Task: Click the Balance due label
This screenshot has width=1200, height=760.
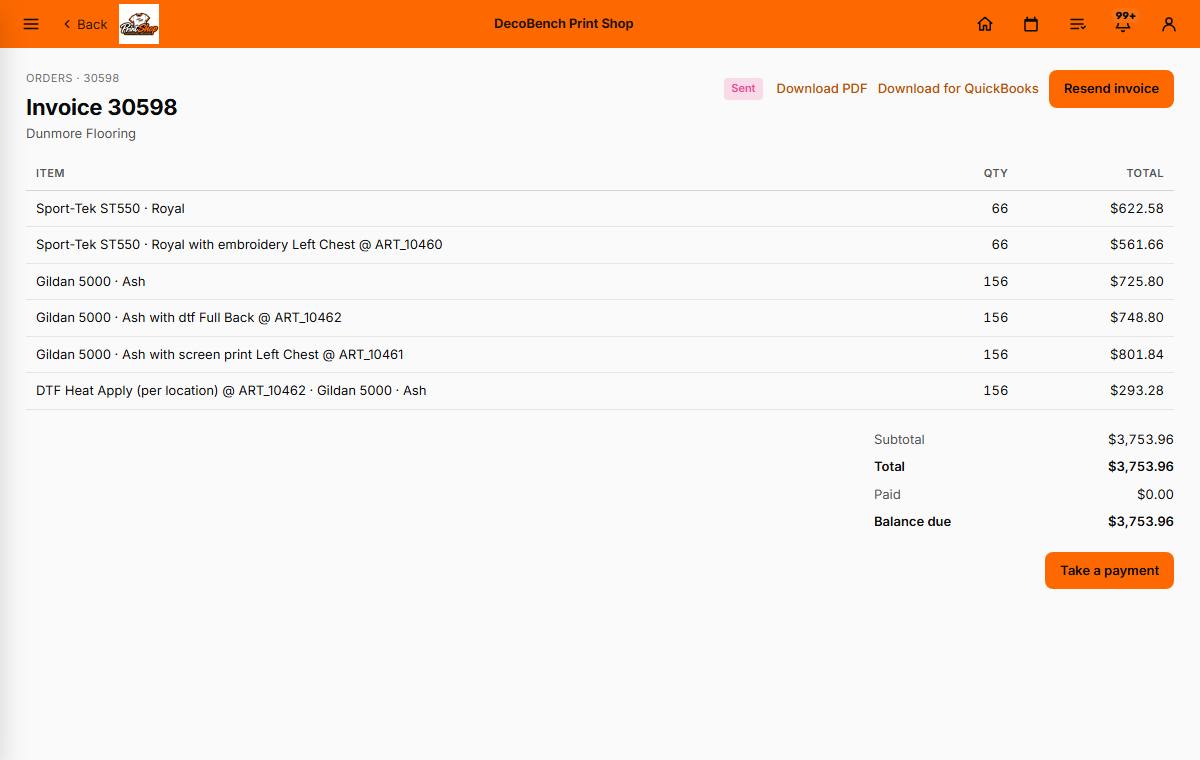Action: [912, 522]
